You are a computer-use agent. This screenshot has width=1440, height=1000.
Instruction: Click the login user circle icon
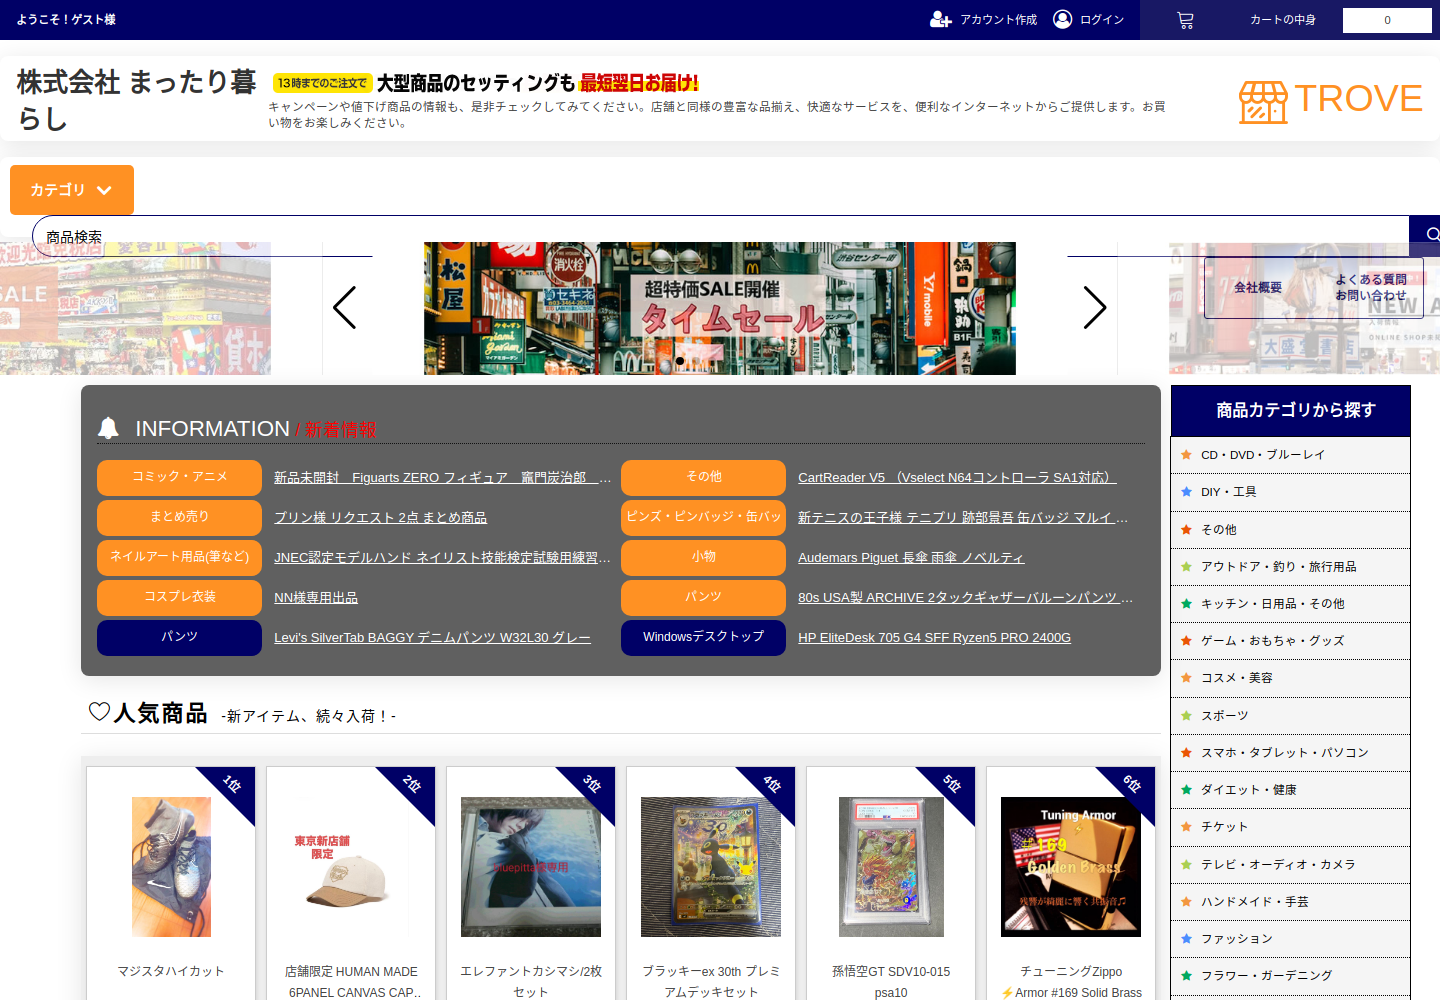(x=1063, y=19)
